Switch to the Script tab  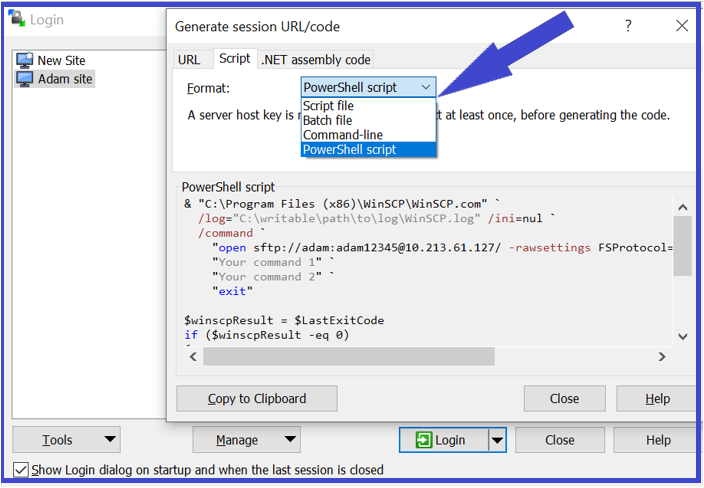[235, 58]
